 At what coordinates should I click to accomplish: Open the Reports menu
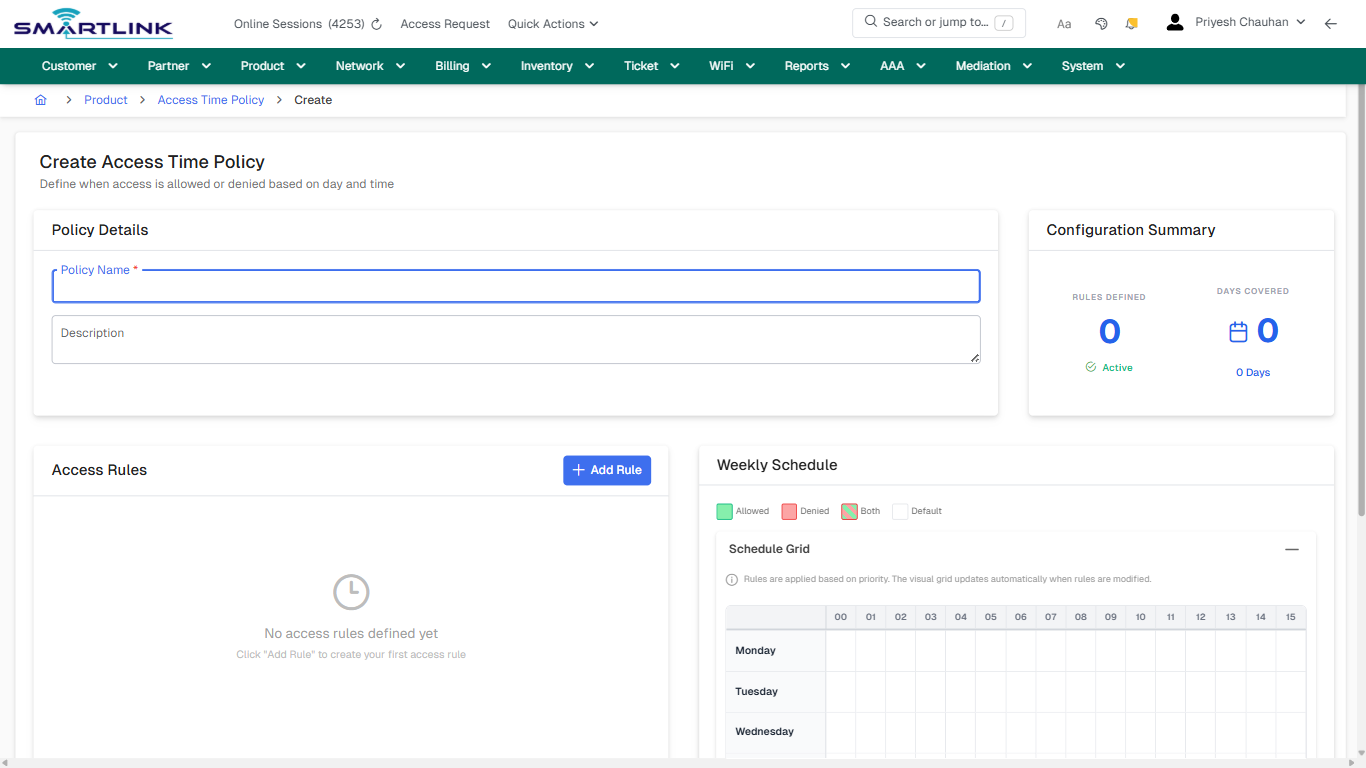click(x=816, y=65)
